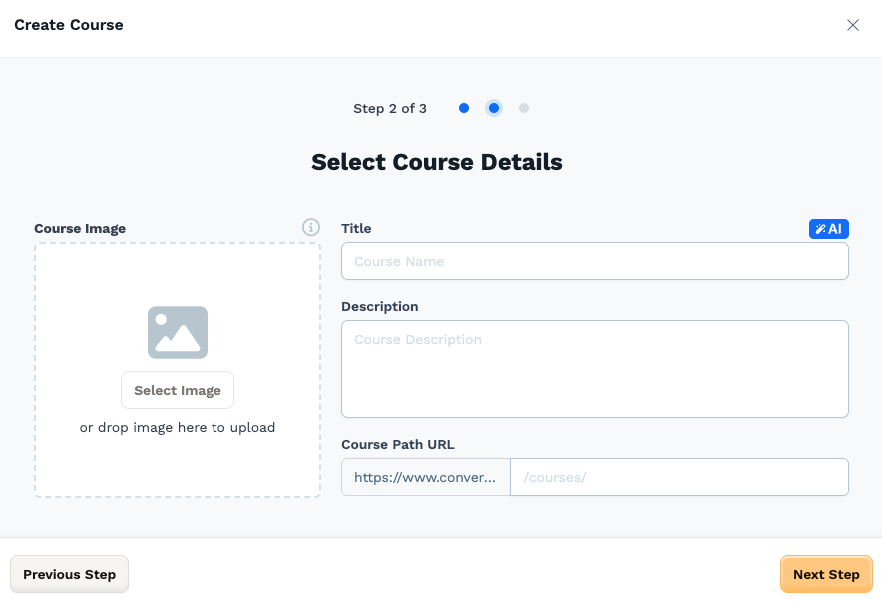Click the /courses/ path input field

679,477
